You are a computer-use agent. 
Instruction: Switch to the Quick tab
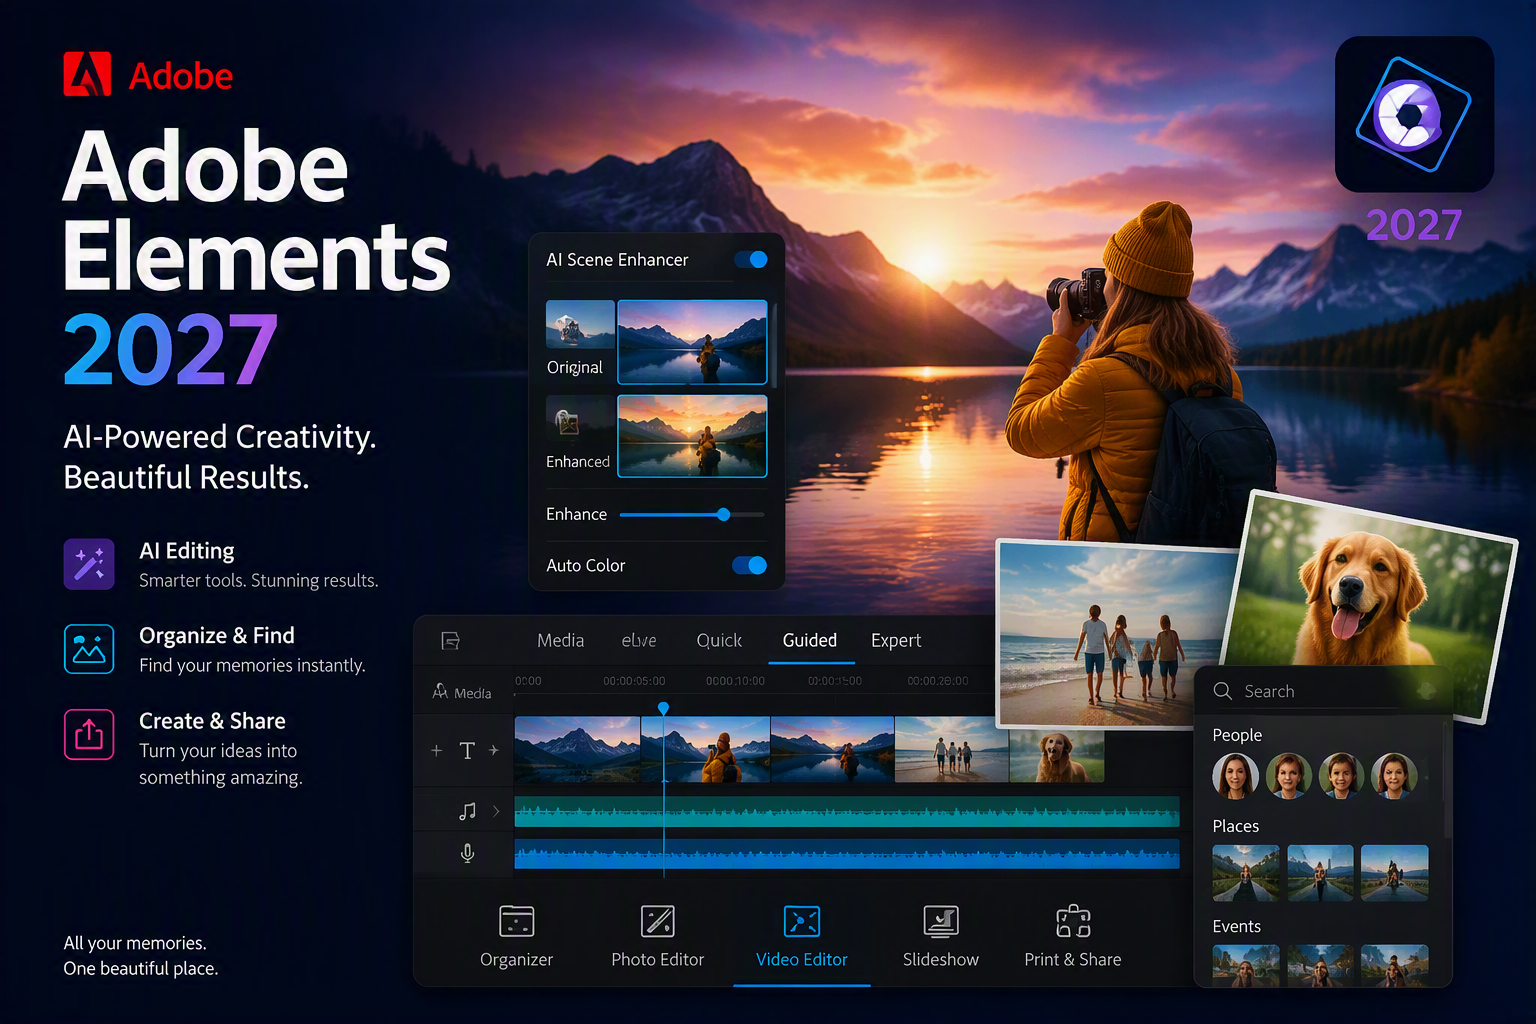719,640
